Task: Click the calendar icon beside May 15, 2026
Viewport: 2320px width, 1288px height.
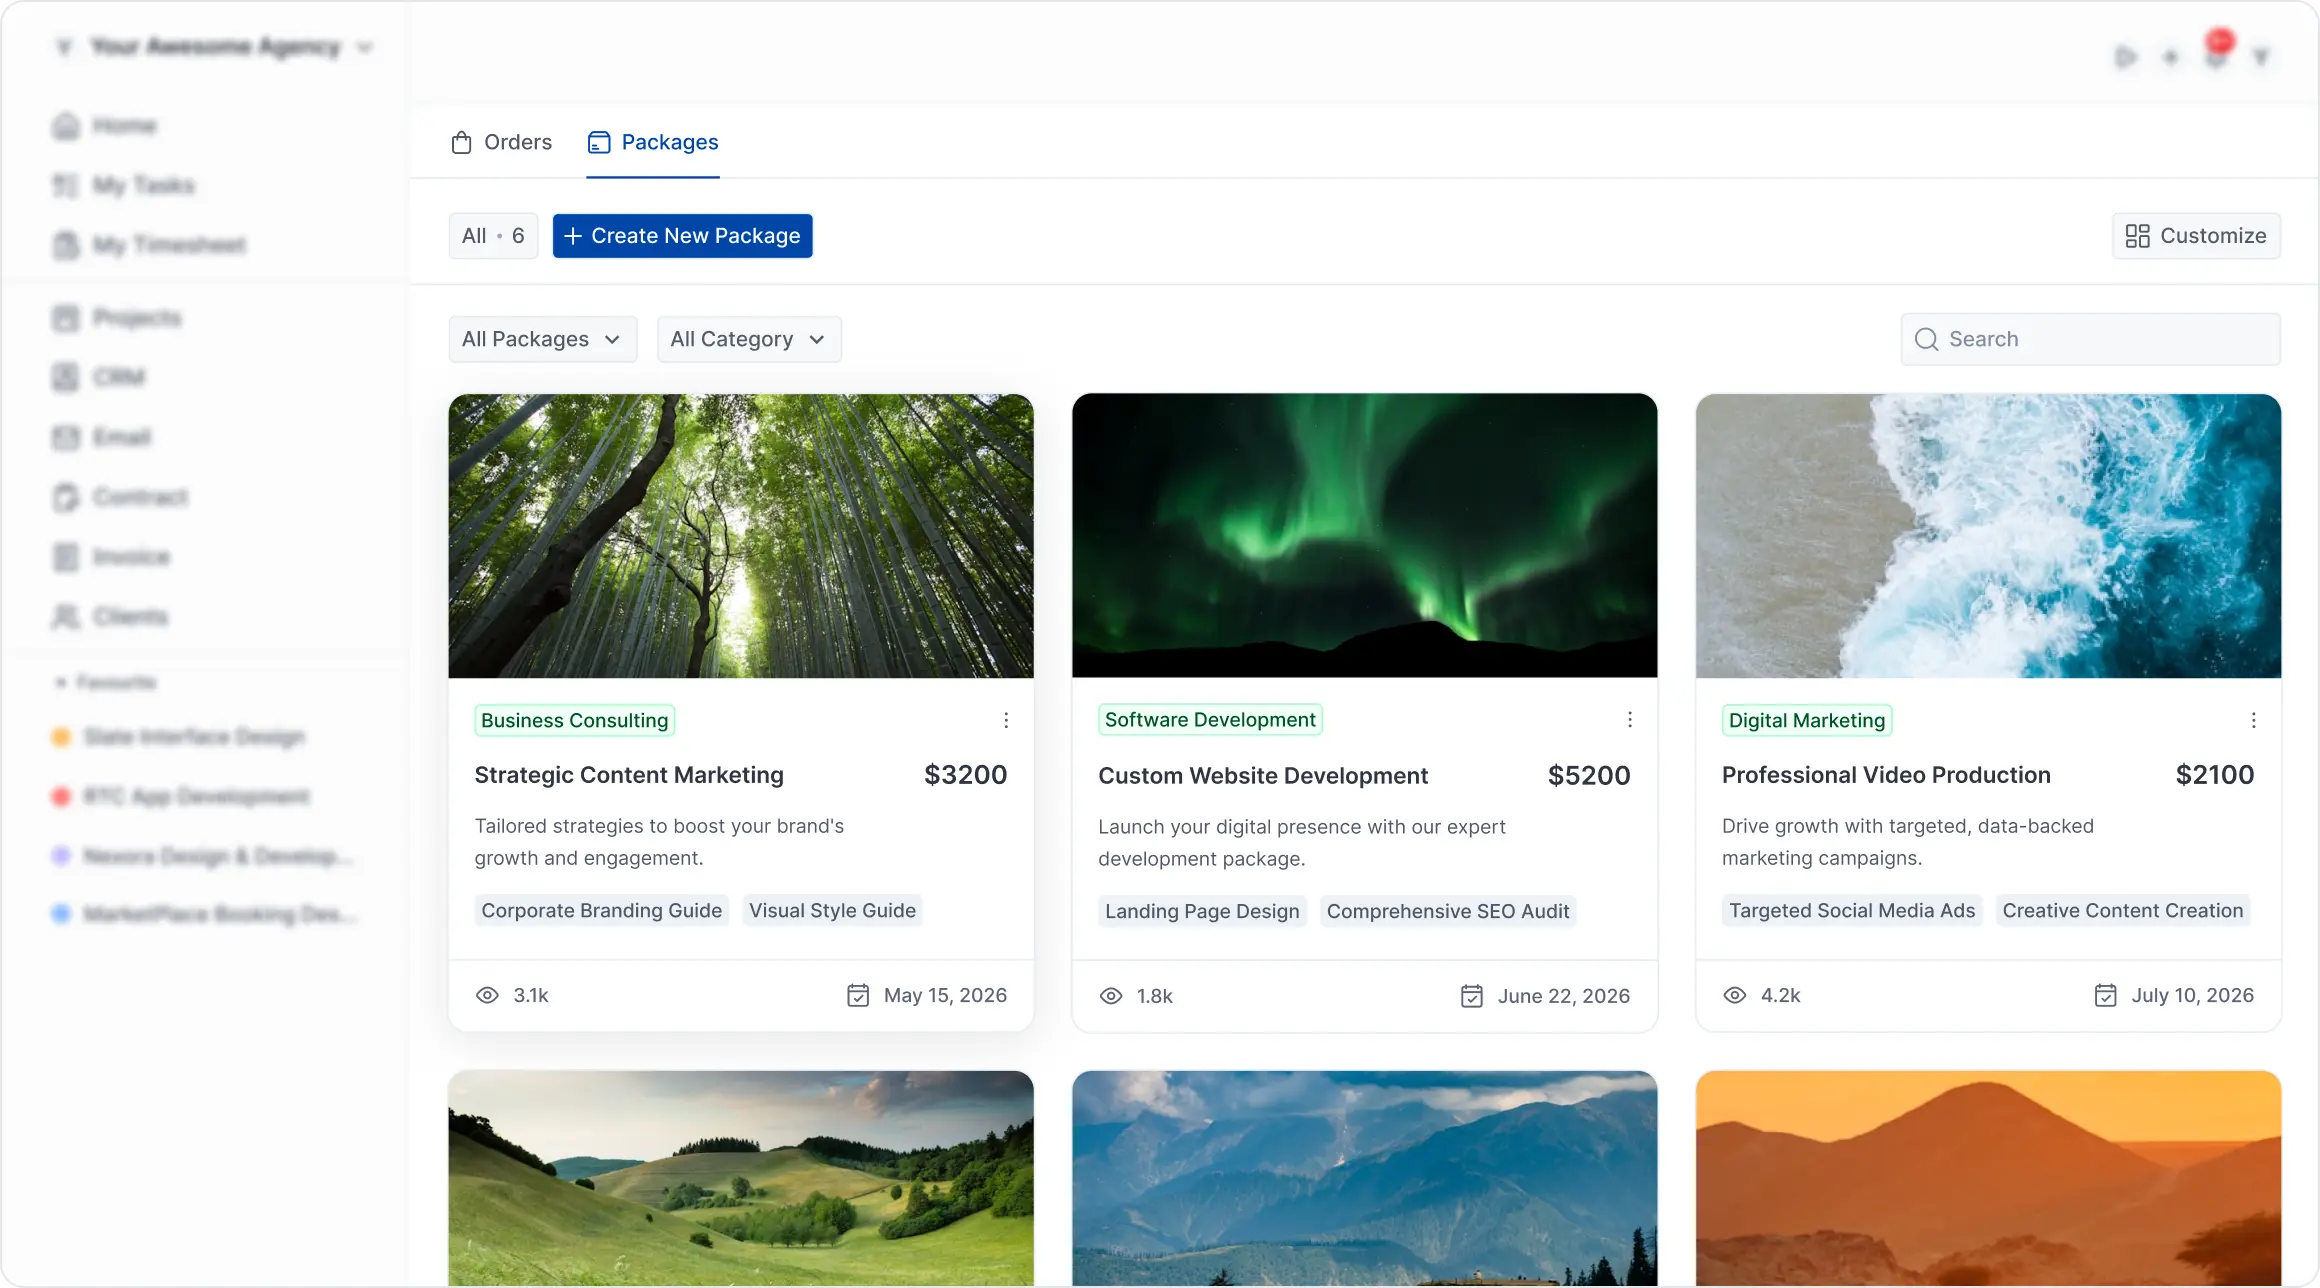Action: click(858, 995)
